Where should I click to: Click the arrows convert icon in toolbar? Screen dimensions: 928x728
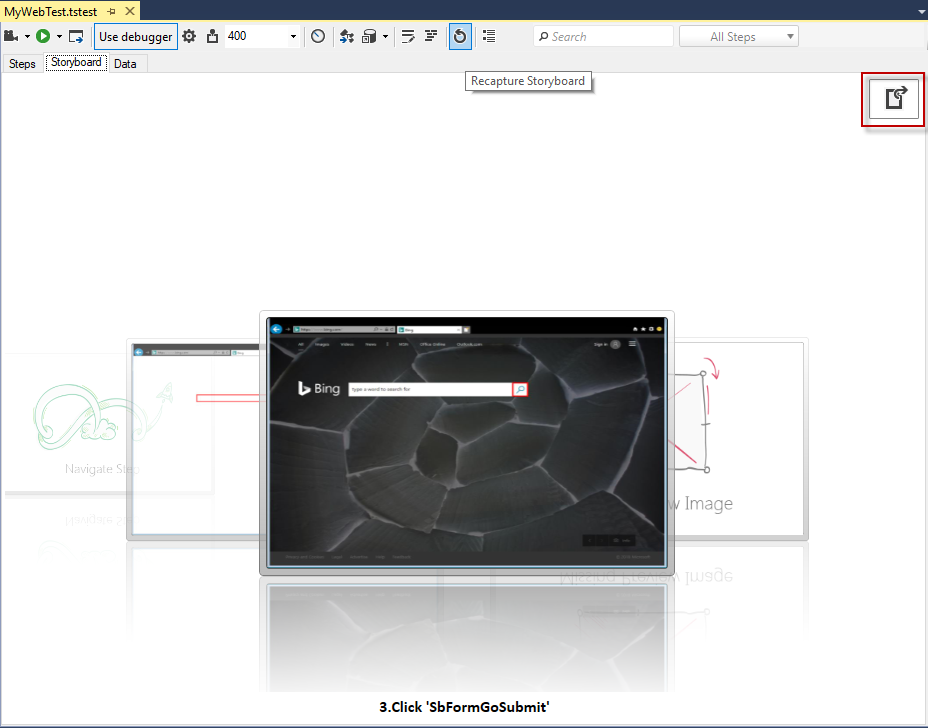347,37
